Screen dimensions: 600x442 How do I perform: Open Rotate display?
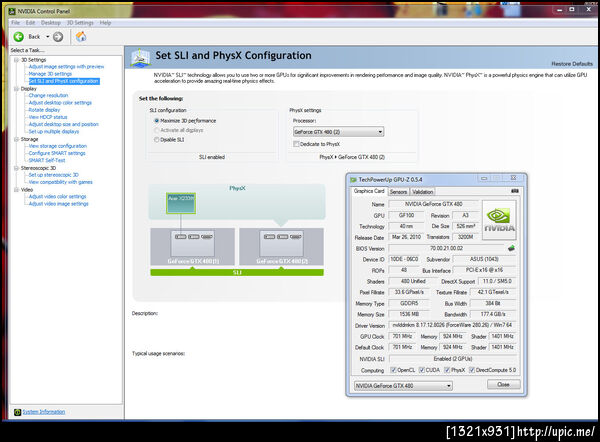pyautogui.click(x=44, y=110)
